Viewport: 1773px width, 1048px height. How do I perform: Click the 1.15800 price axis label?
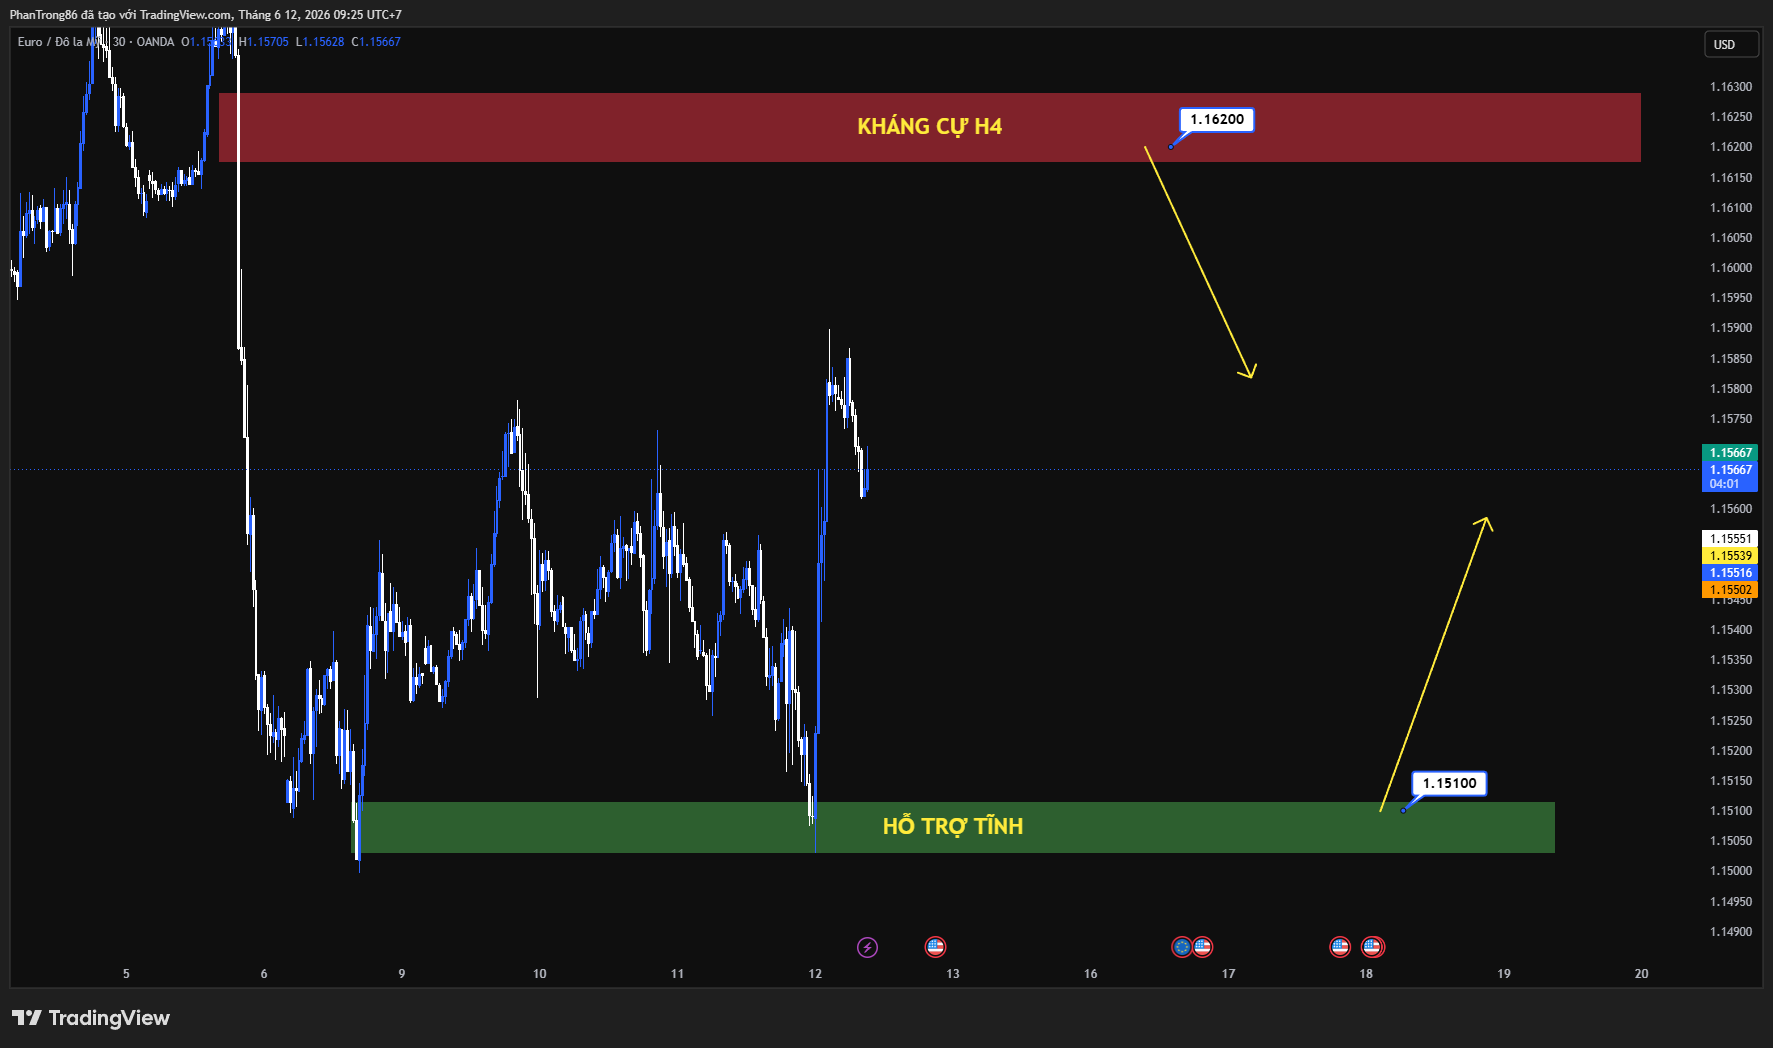tap(1731, 389)
